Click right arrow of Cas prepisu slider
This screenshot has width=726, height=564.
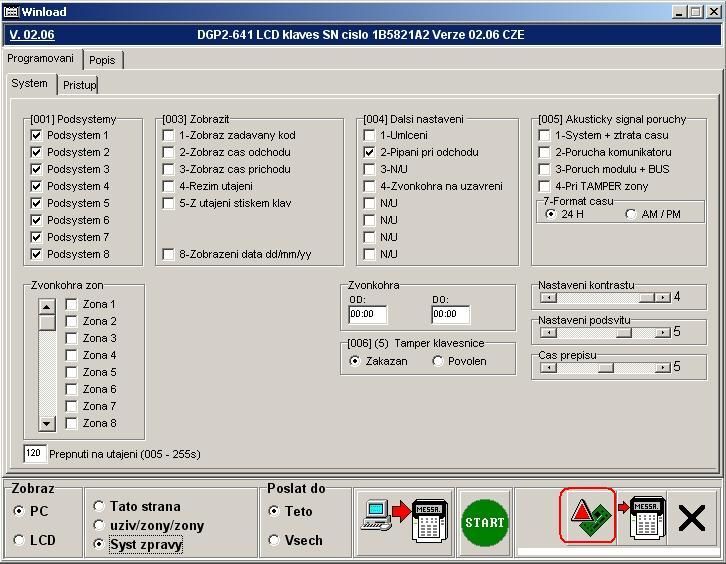662,367
